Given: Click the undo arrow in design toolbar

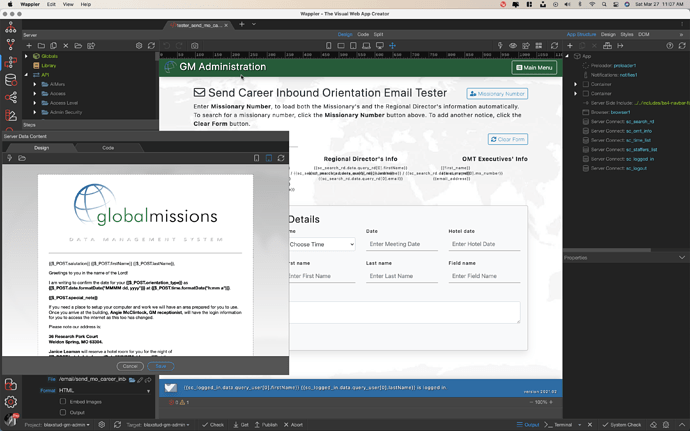Looking at the screenshot, I should tap(166, 45).
